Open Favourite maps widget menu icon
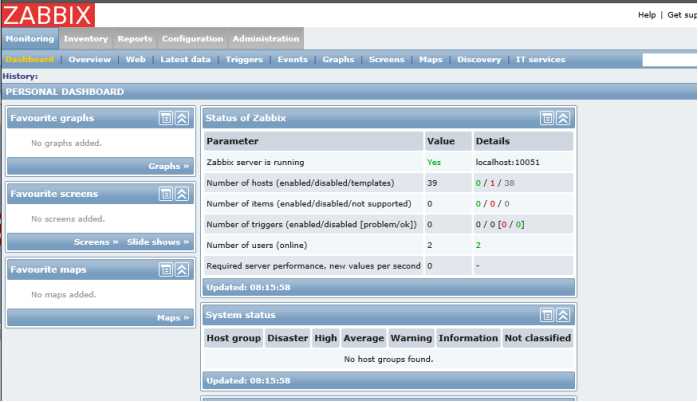Image resolution: width=698 pixels, height=402 pixels. [x=166, y=269]
